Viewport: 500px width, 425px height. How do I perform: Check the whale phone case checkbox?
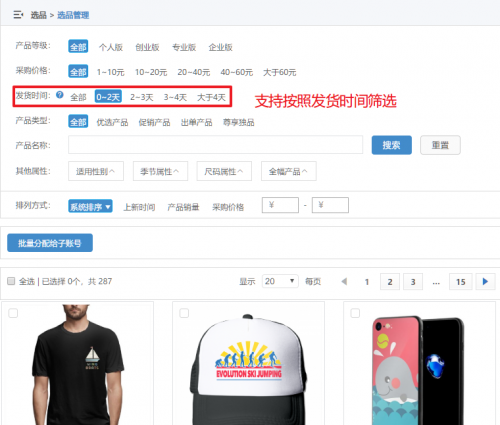(x=355, y=313)
